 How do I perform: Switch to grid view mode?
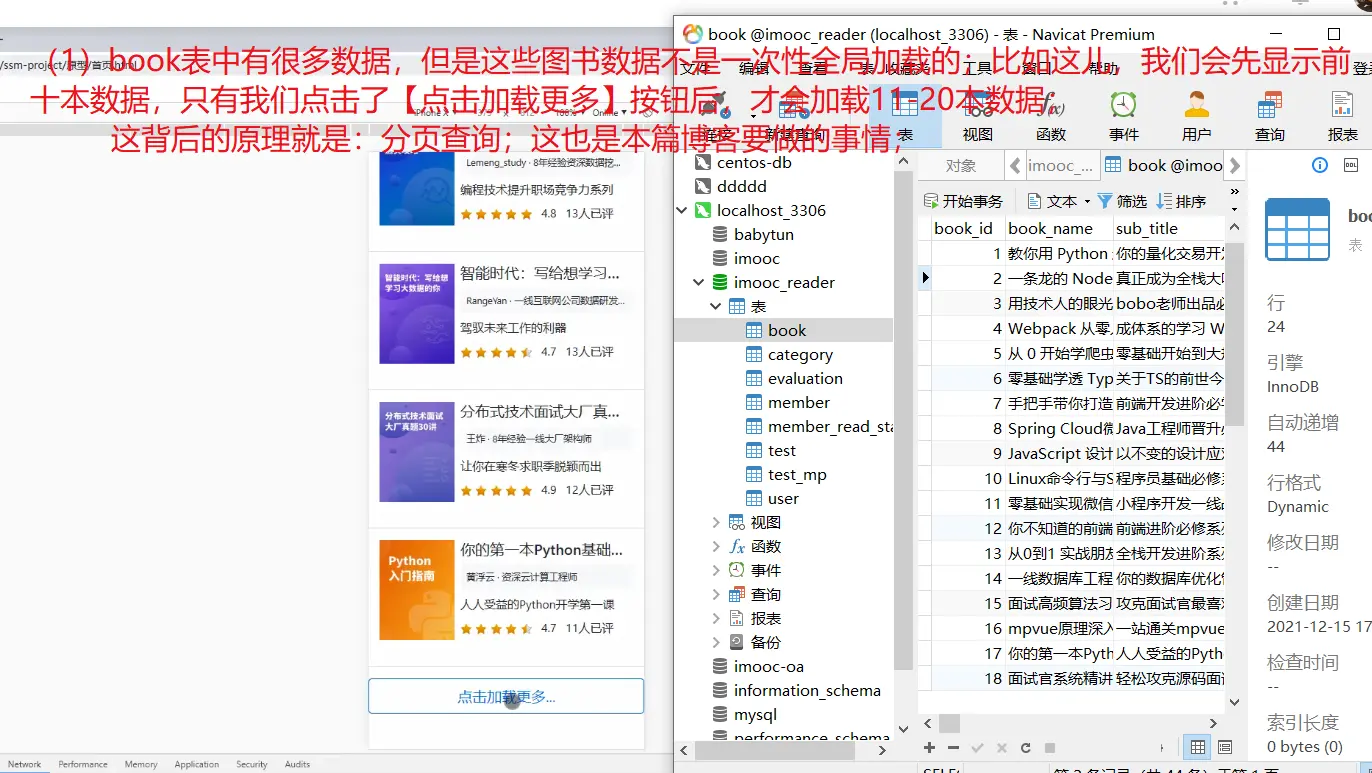coord(1197,747)
